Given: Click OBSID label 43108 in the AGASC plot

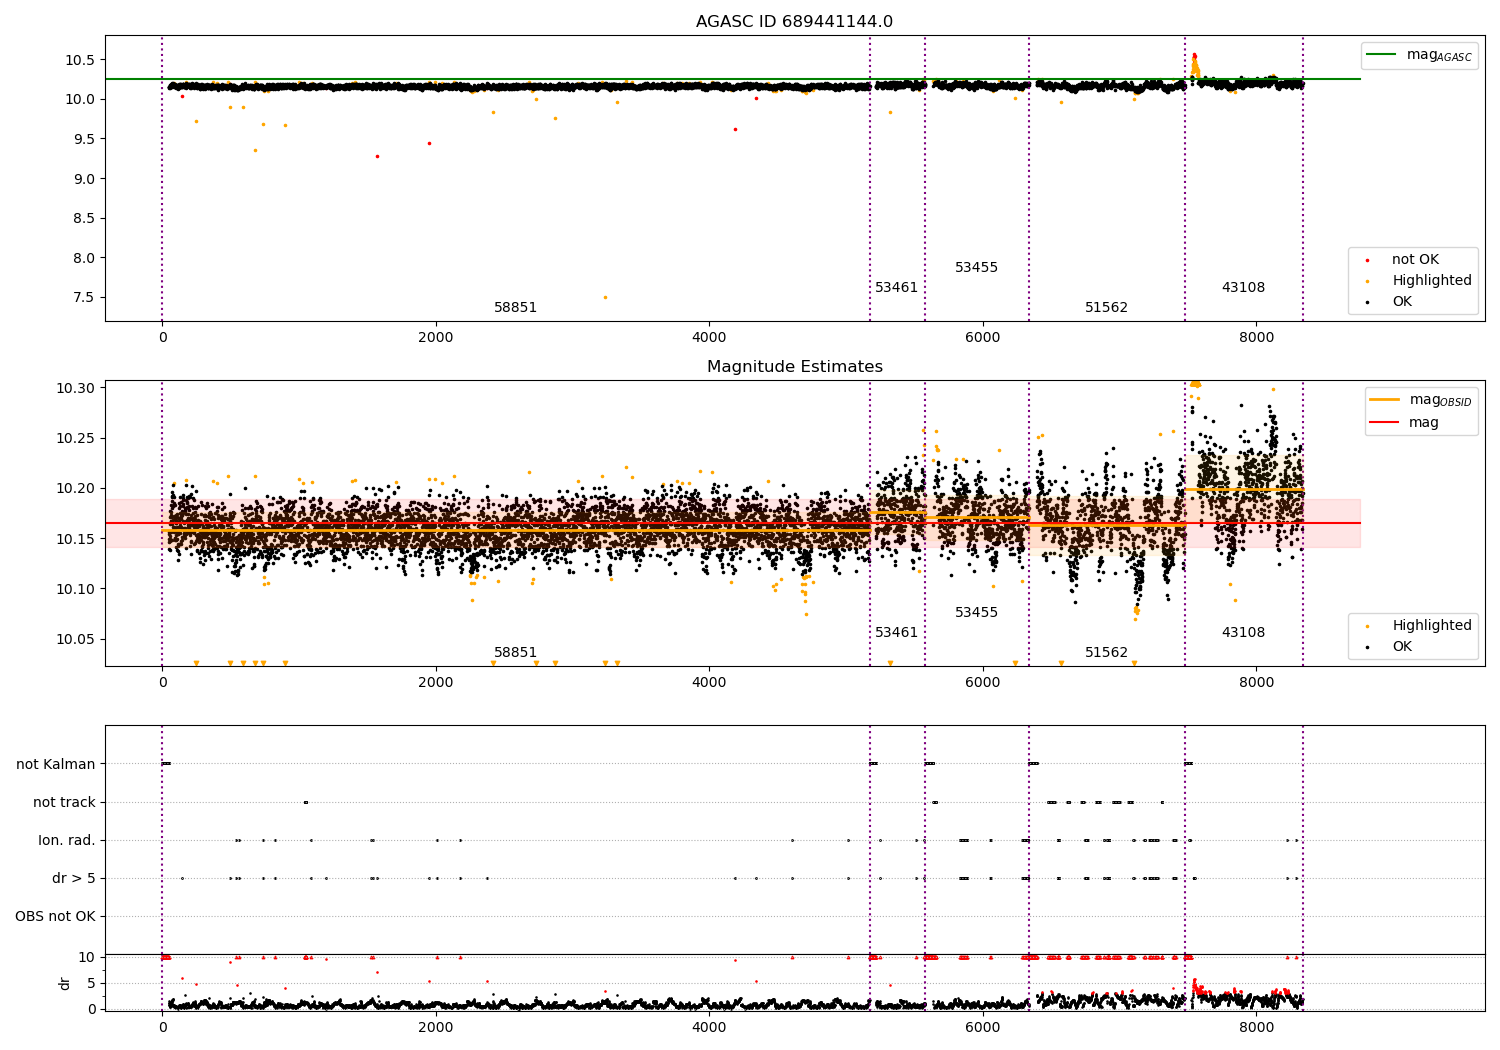Looking at the screenshot, I should [1243, 288].
